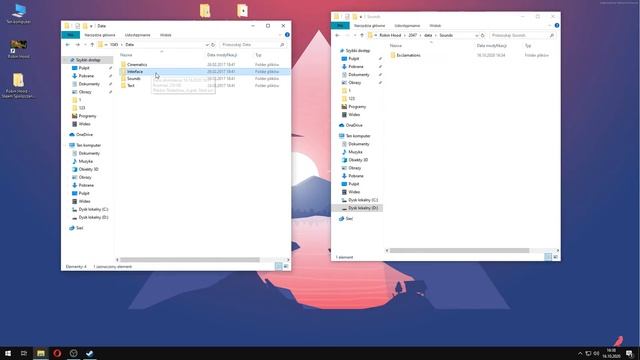Switch Sounds window to large icons view
This screenshot has width=640, height=360.
click(x=555, y=257)
